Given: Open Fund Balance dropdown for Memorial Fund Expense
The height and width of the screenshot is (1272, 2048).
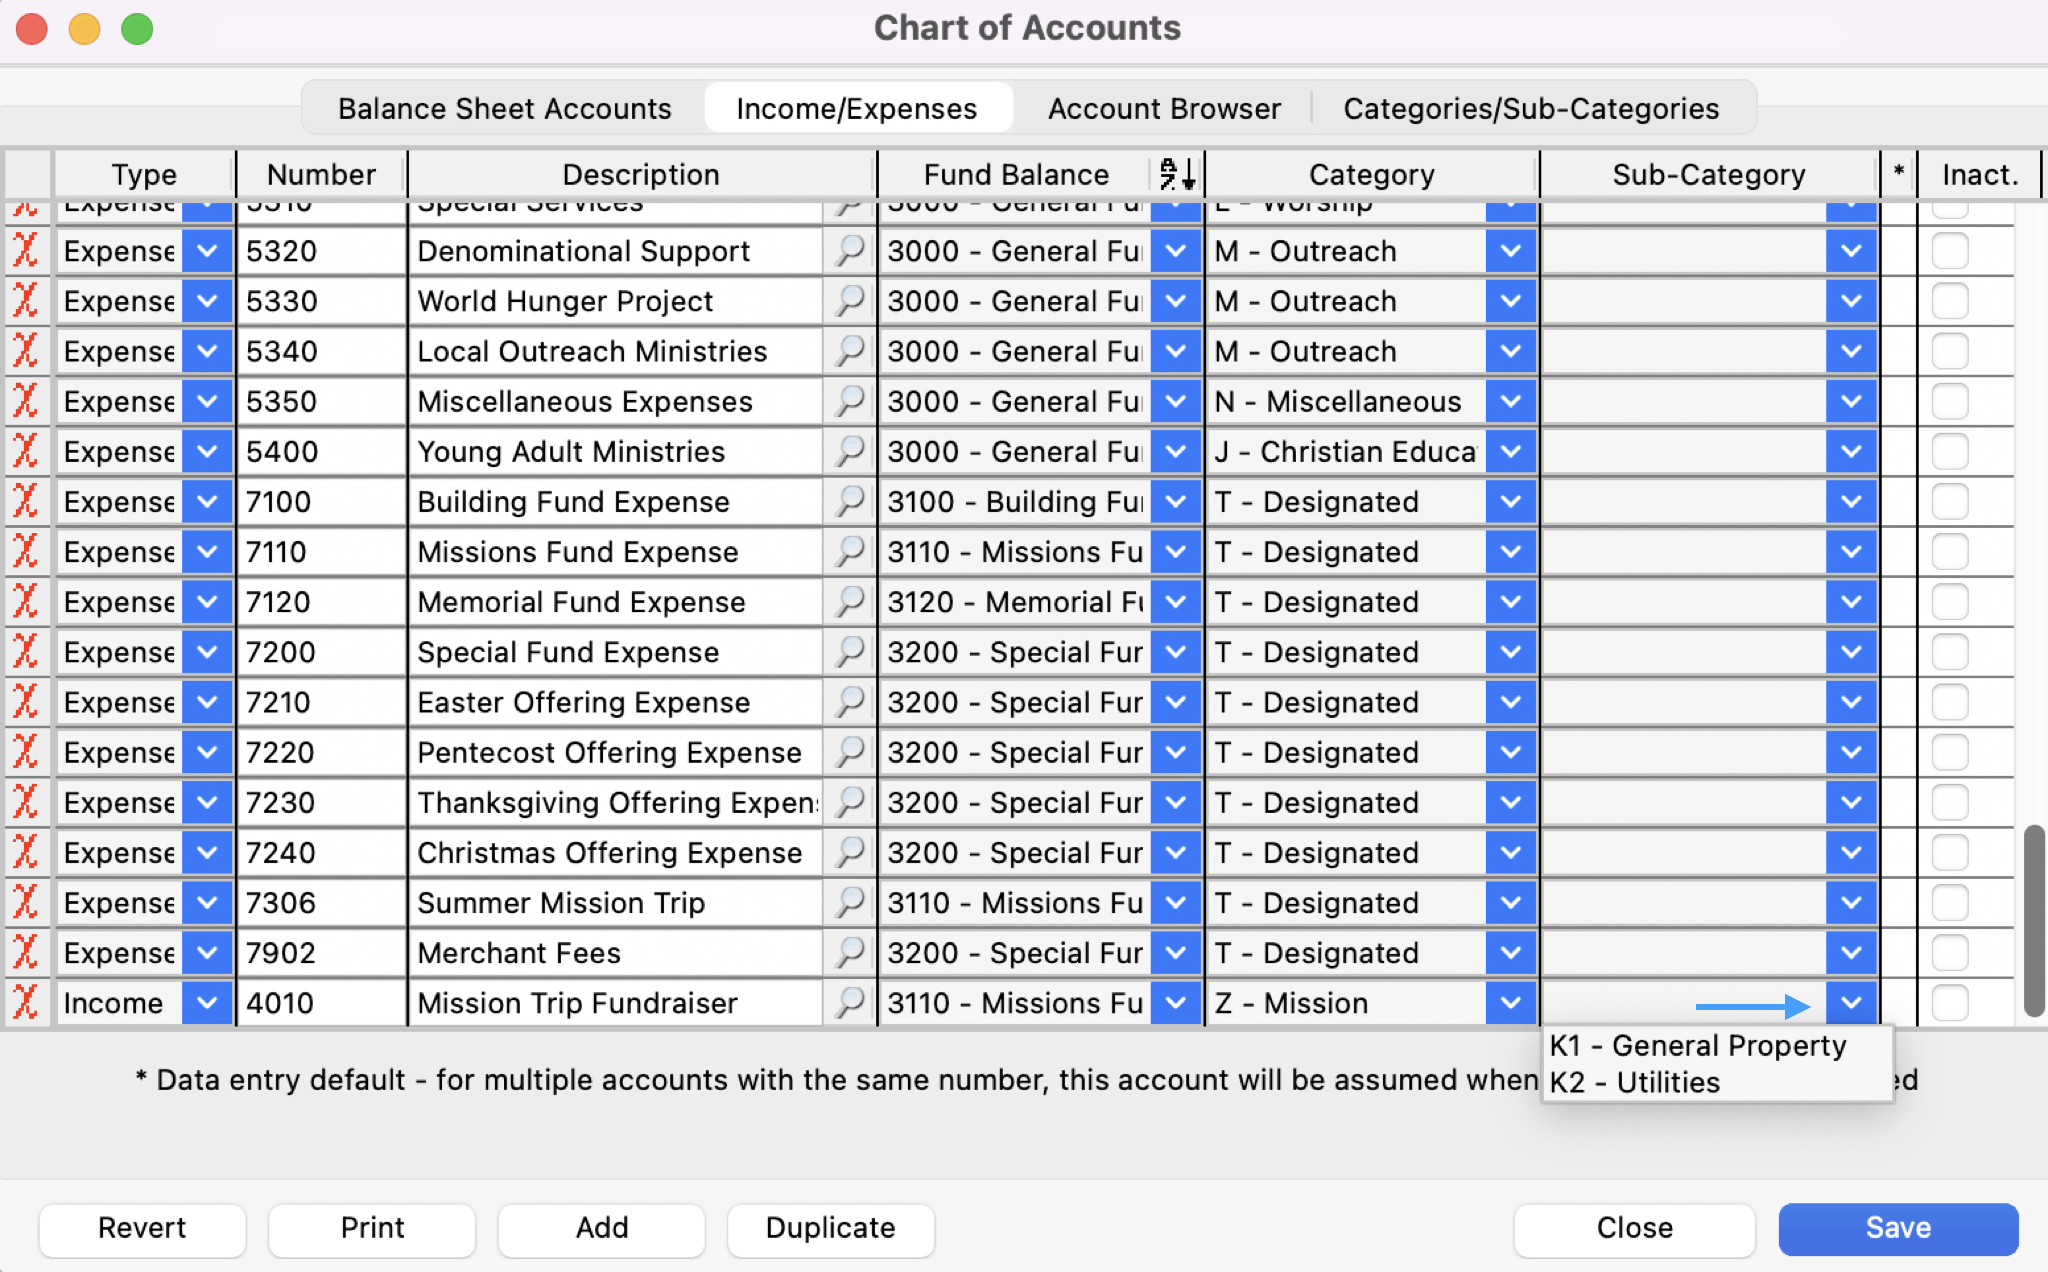Looking at the screenshot, I should point(1175,602).
